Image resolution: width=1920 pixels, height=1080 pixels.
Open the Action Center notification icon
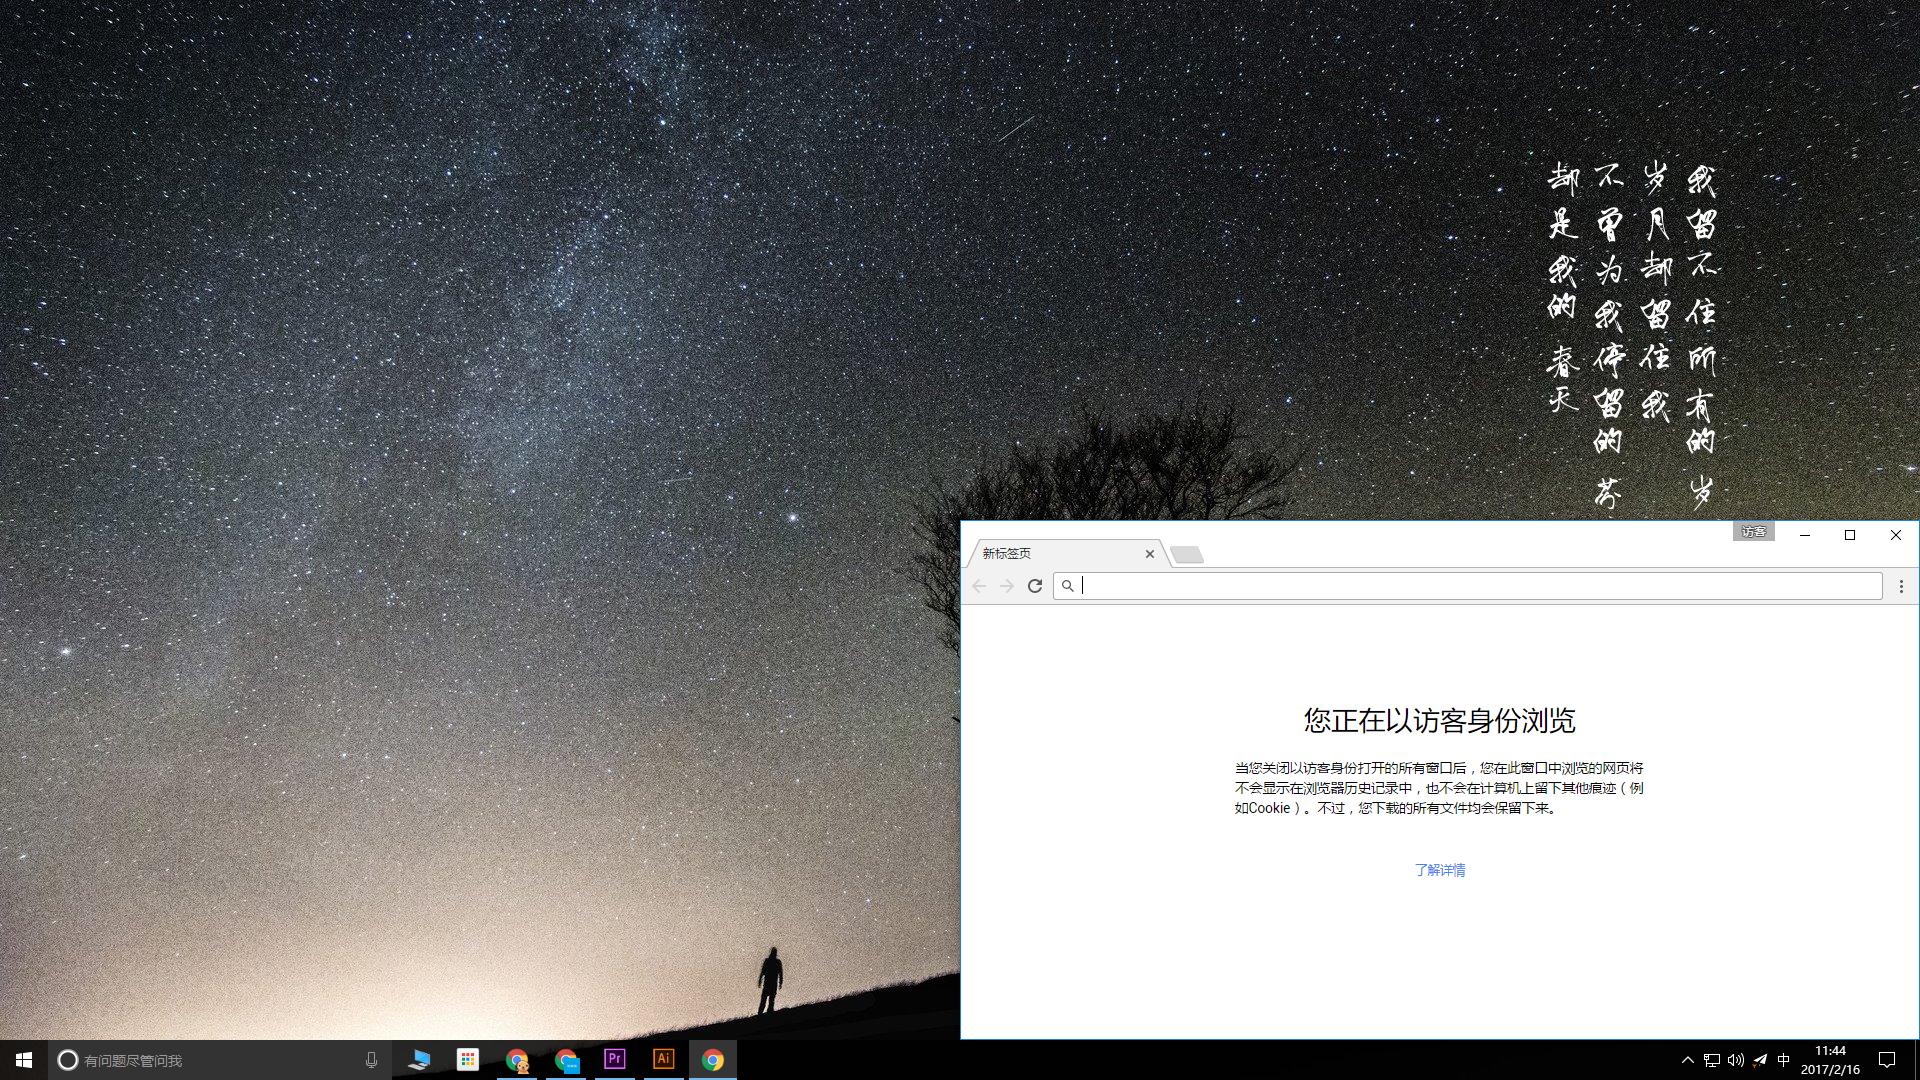pyautogui.click(x=1887, y=1060)
